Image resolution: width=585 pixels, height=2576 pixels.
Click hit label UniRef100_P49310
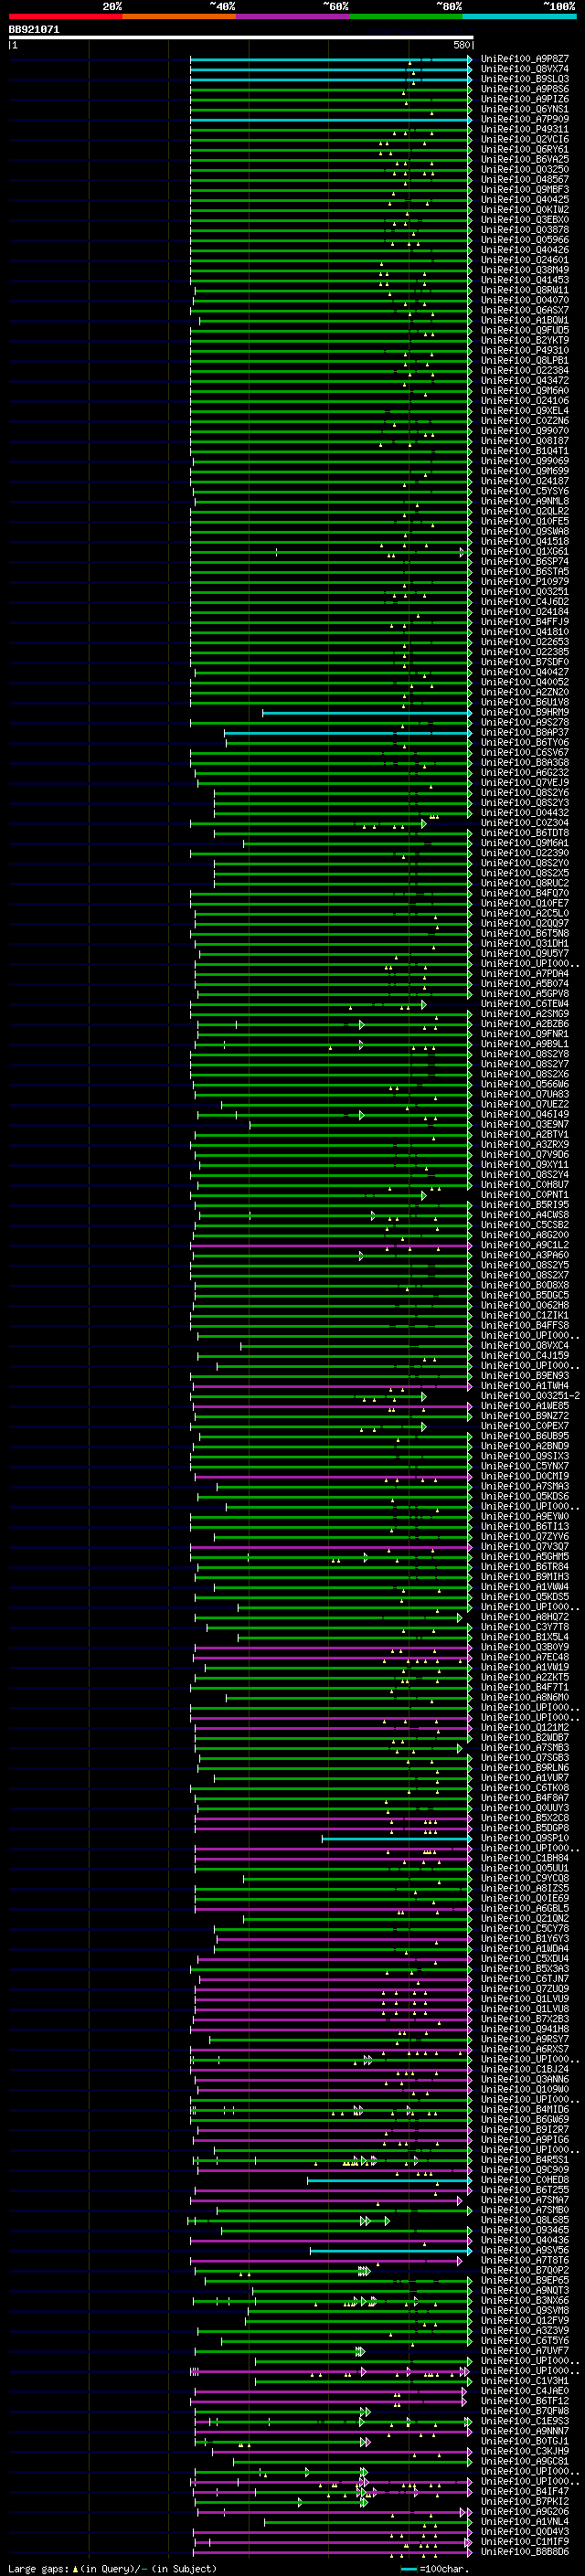point(524,350)
